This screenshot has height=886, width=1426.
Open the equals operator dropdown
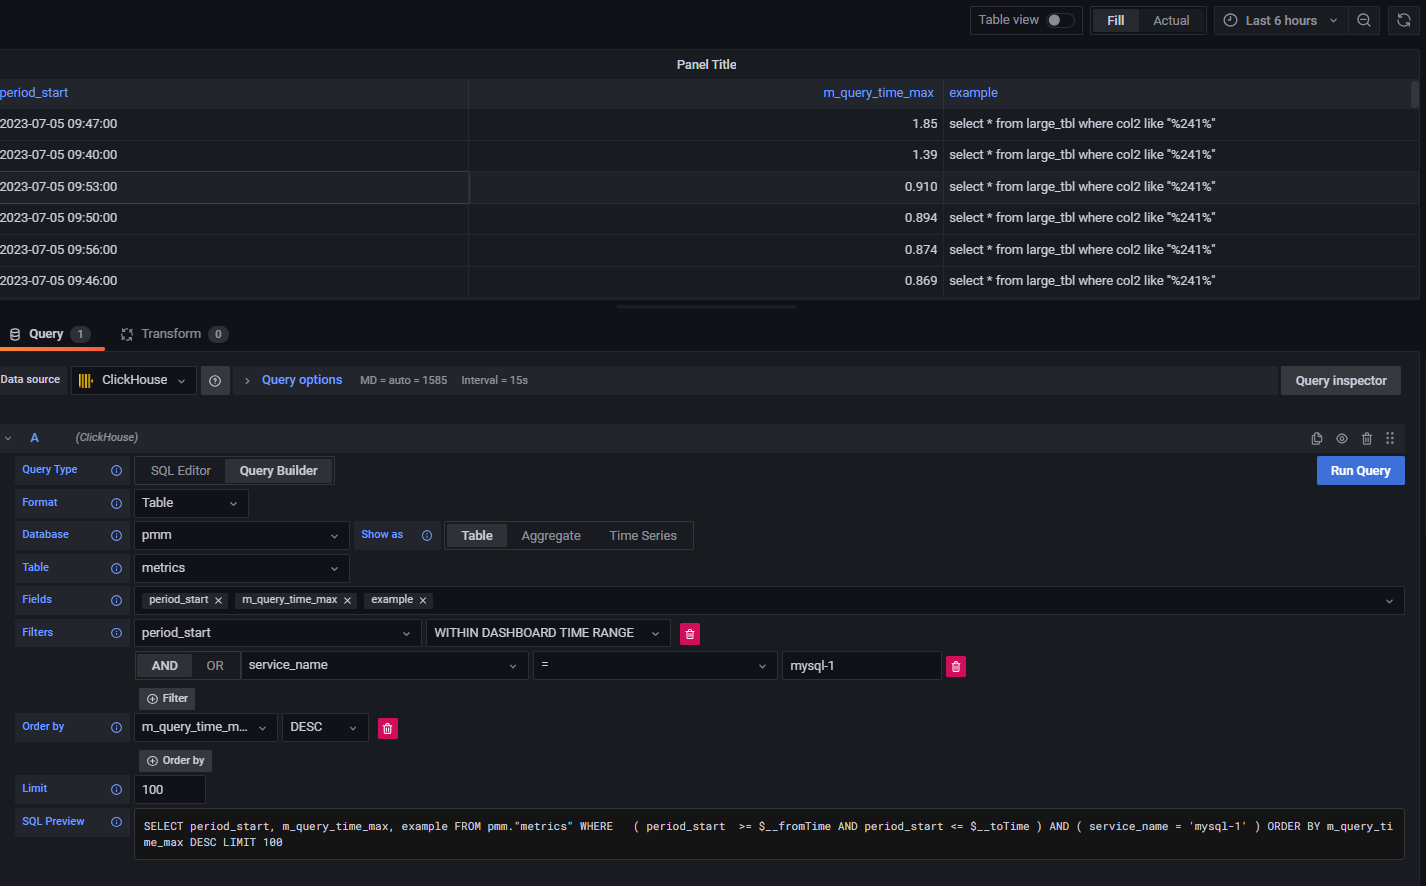[x=655, y=666]
